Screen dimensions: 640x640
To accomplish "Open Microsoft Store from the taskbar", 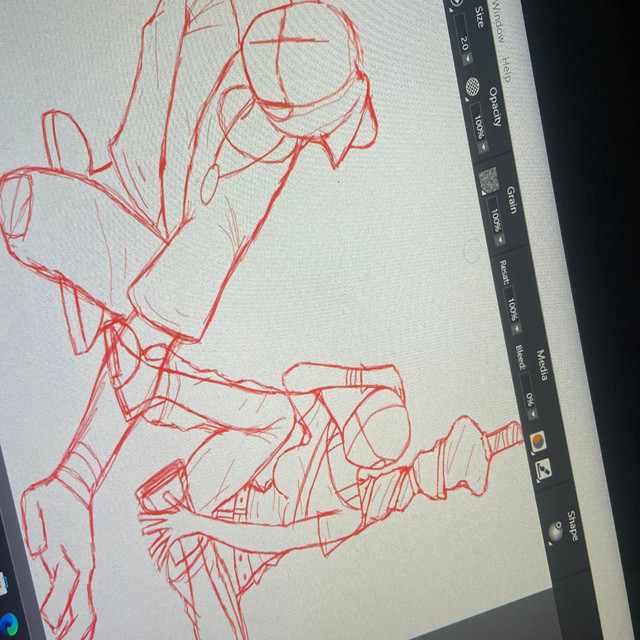I will coord(5,581).
